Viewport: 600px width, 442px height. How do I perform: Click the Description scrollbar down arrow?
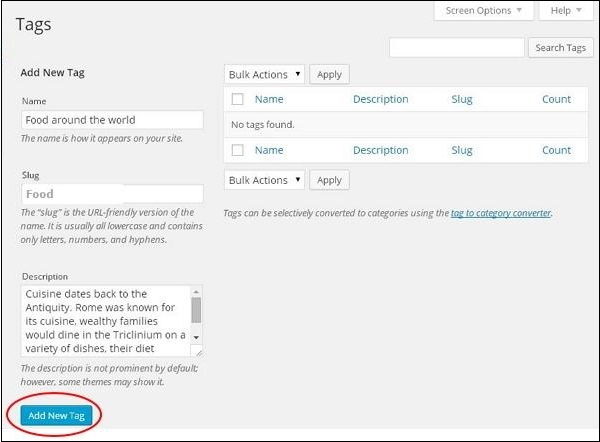coord(196,338)
